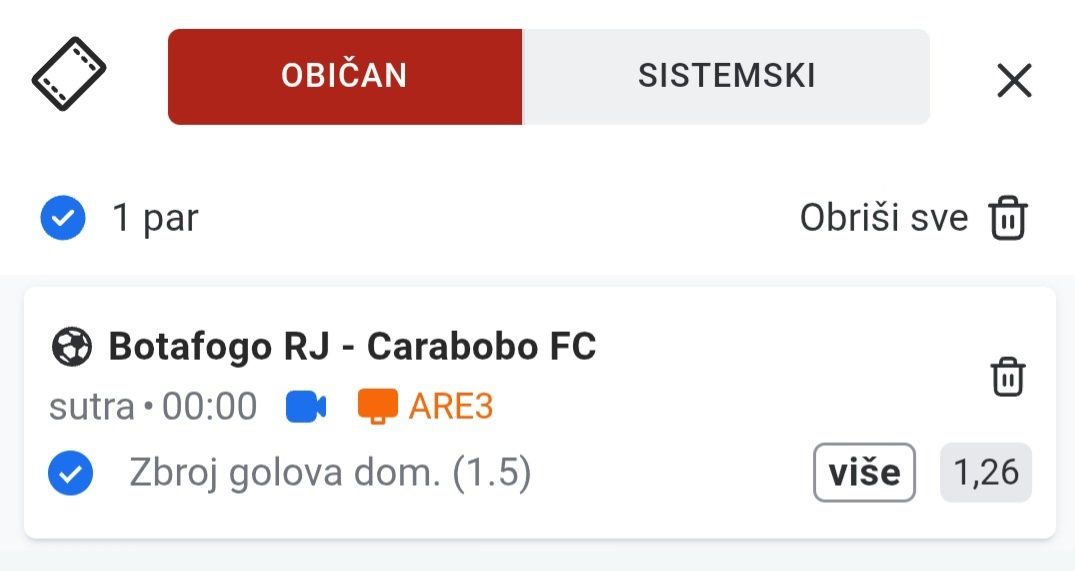Remove Botafogo match using its trash icon
The height and width of the screenshot is (571, 1075).
(1008, 376)
